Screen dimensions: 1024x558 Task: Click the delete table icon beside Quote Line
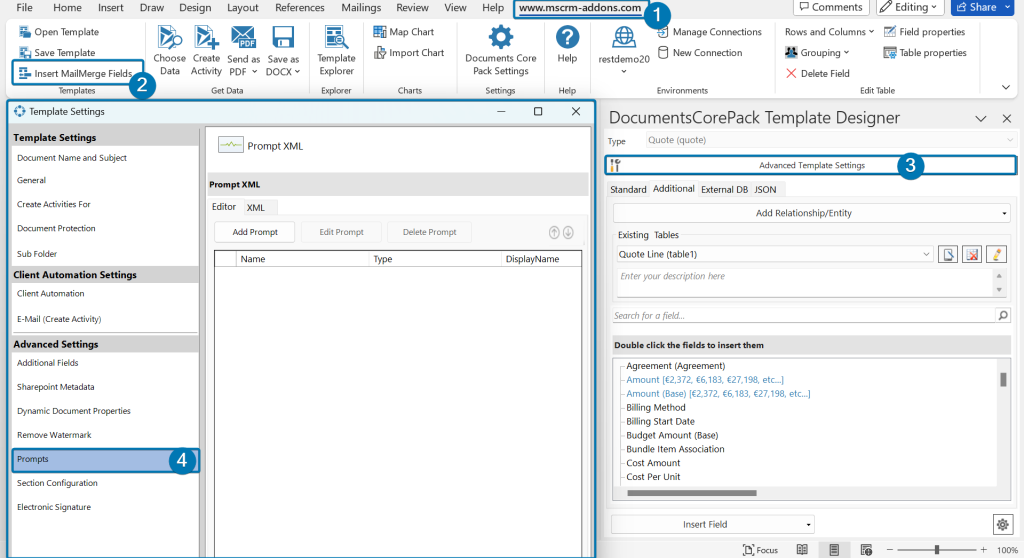(972, 254)
